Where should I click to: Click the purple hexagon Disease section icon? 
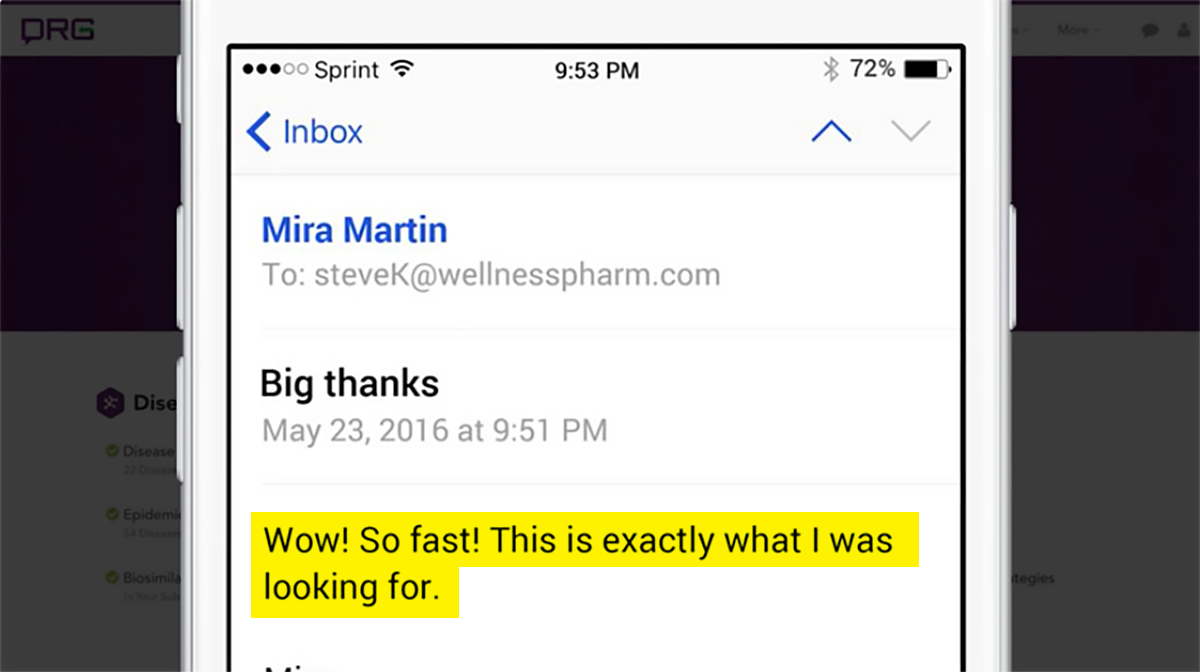(109, 403)
